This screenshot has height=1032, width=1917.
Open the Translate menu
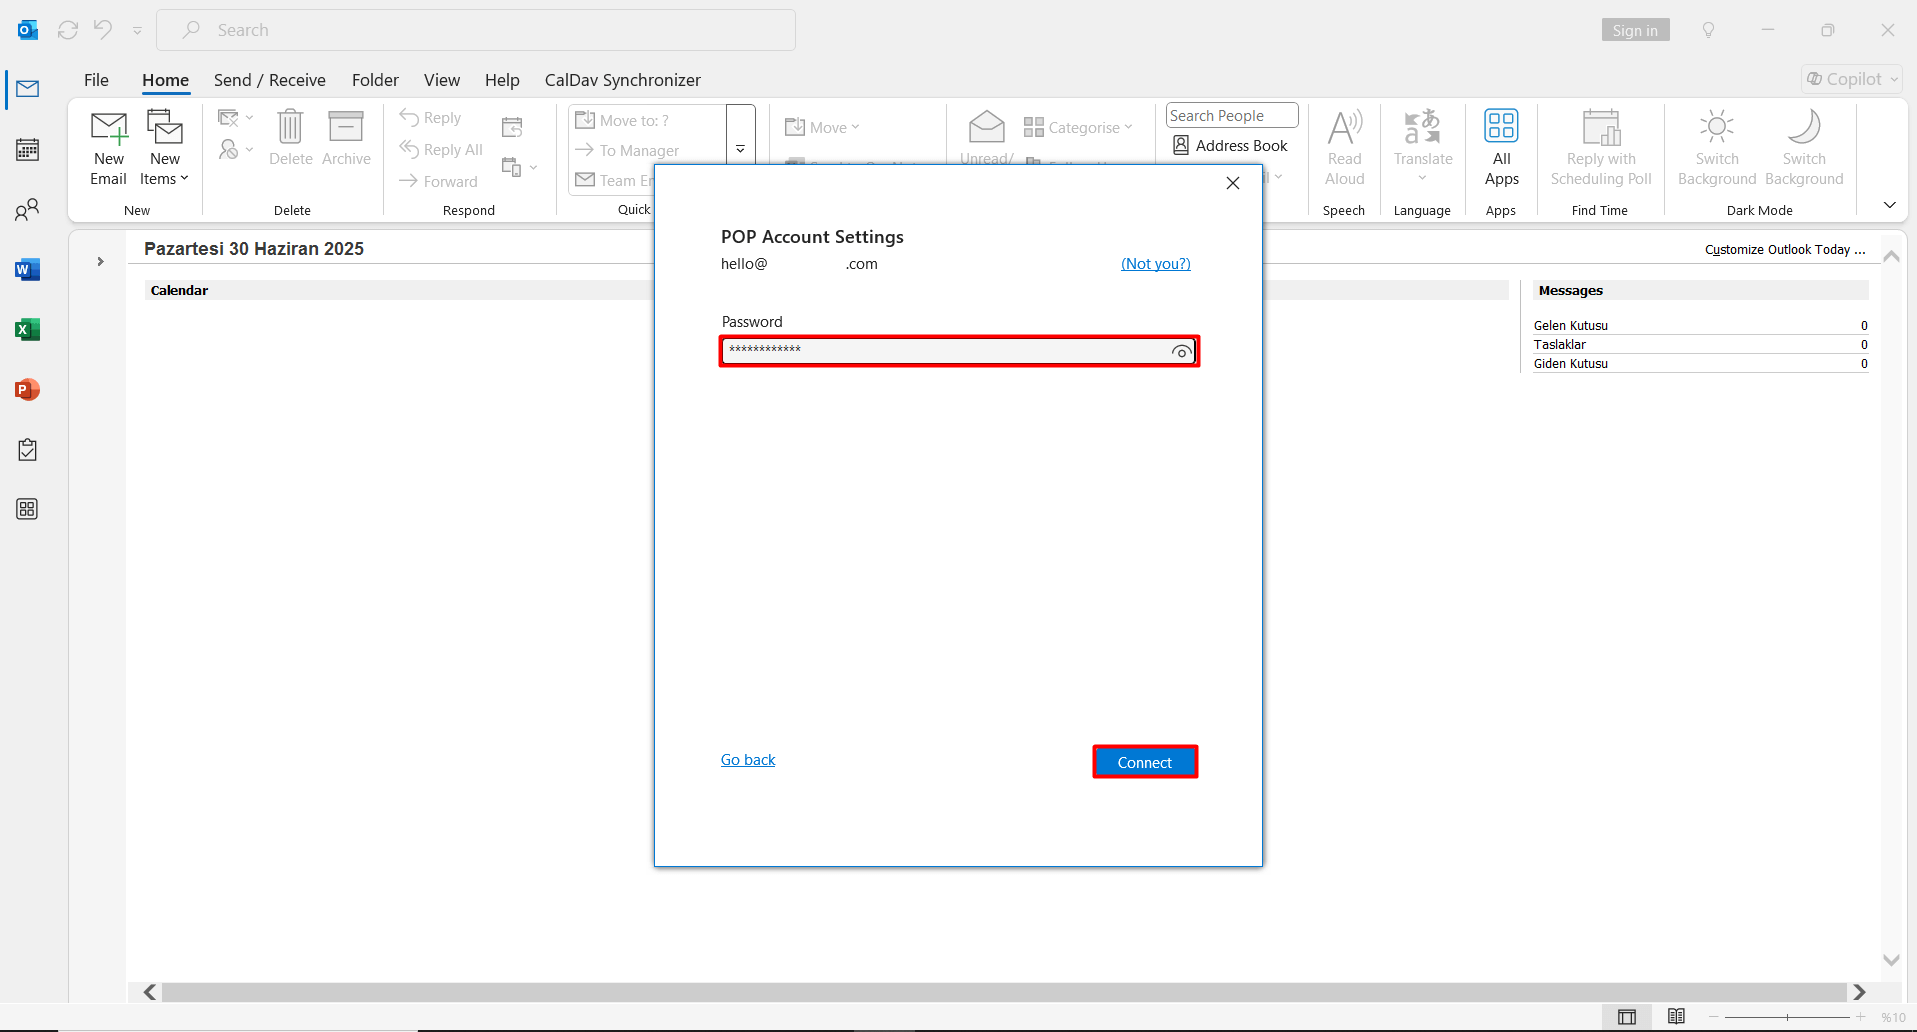click(x=1423, y=148)
